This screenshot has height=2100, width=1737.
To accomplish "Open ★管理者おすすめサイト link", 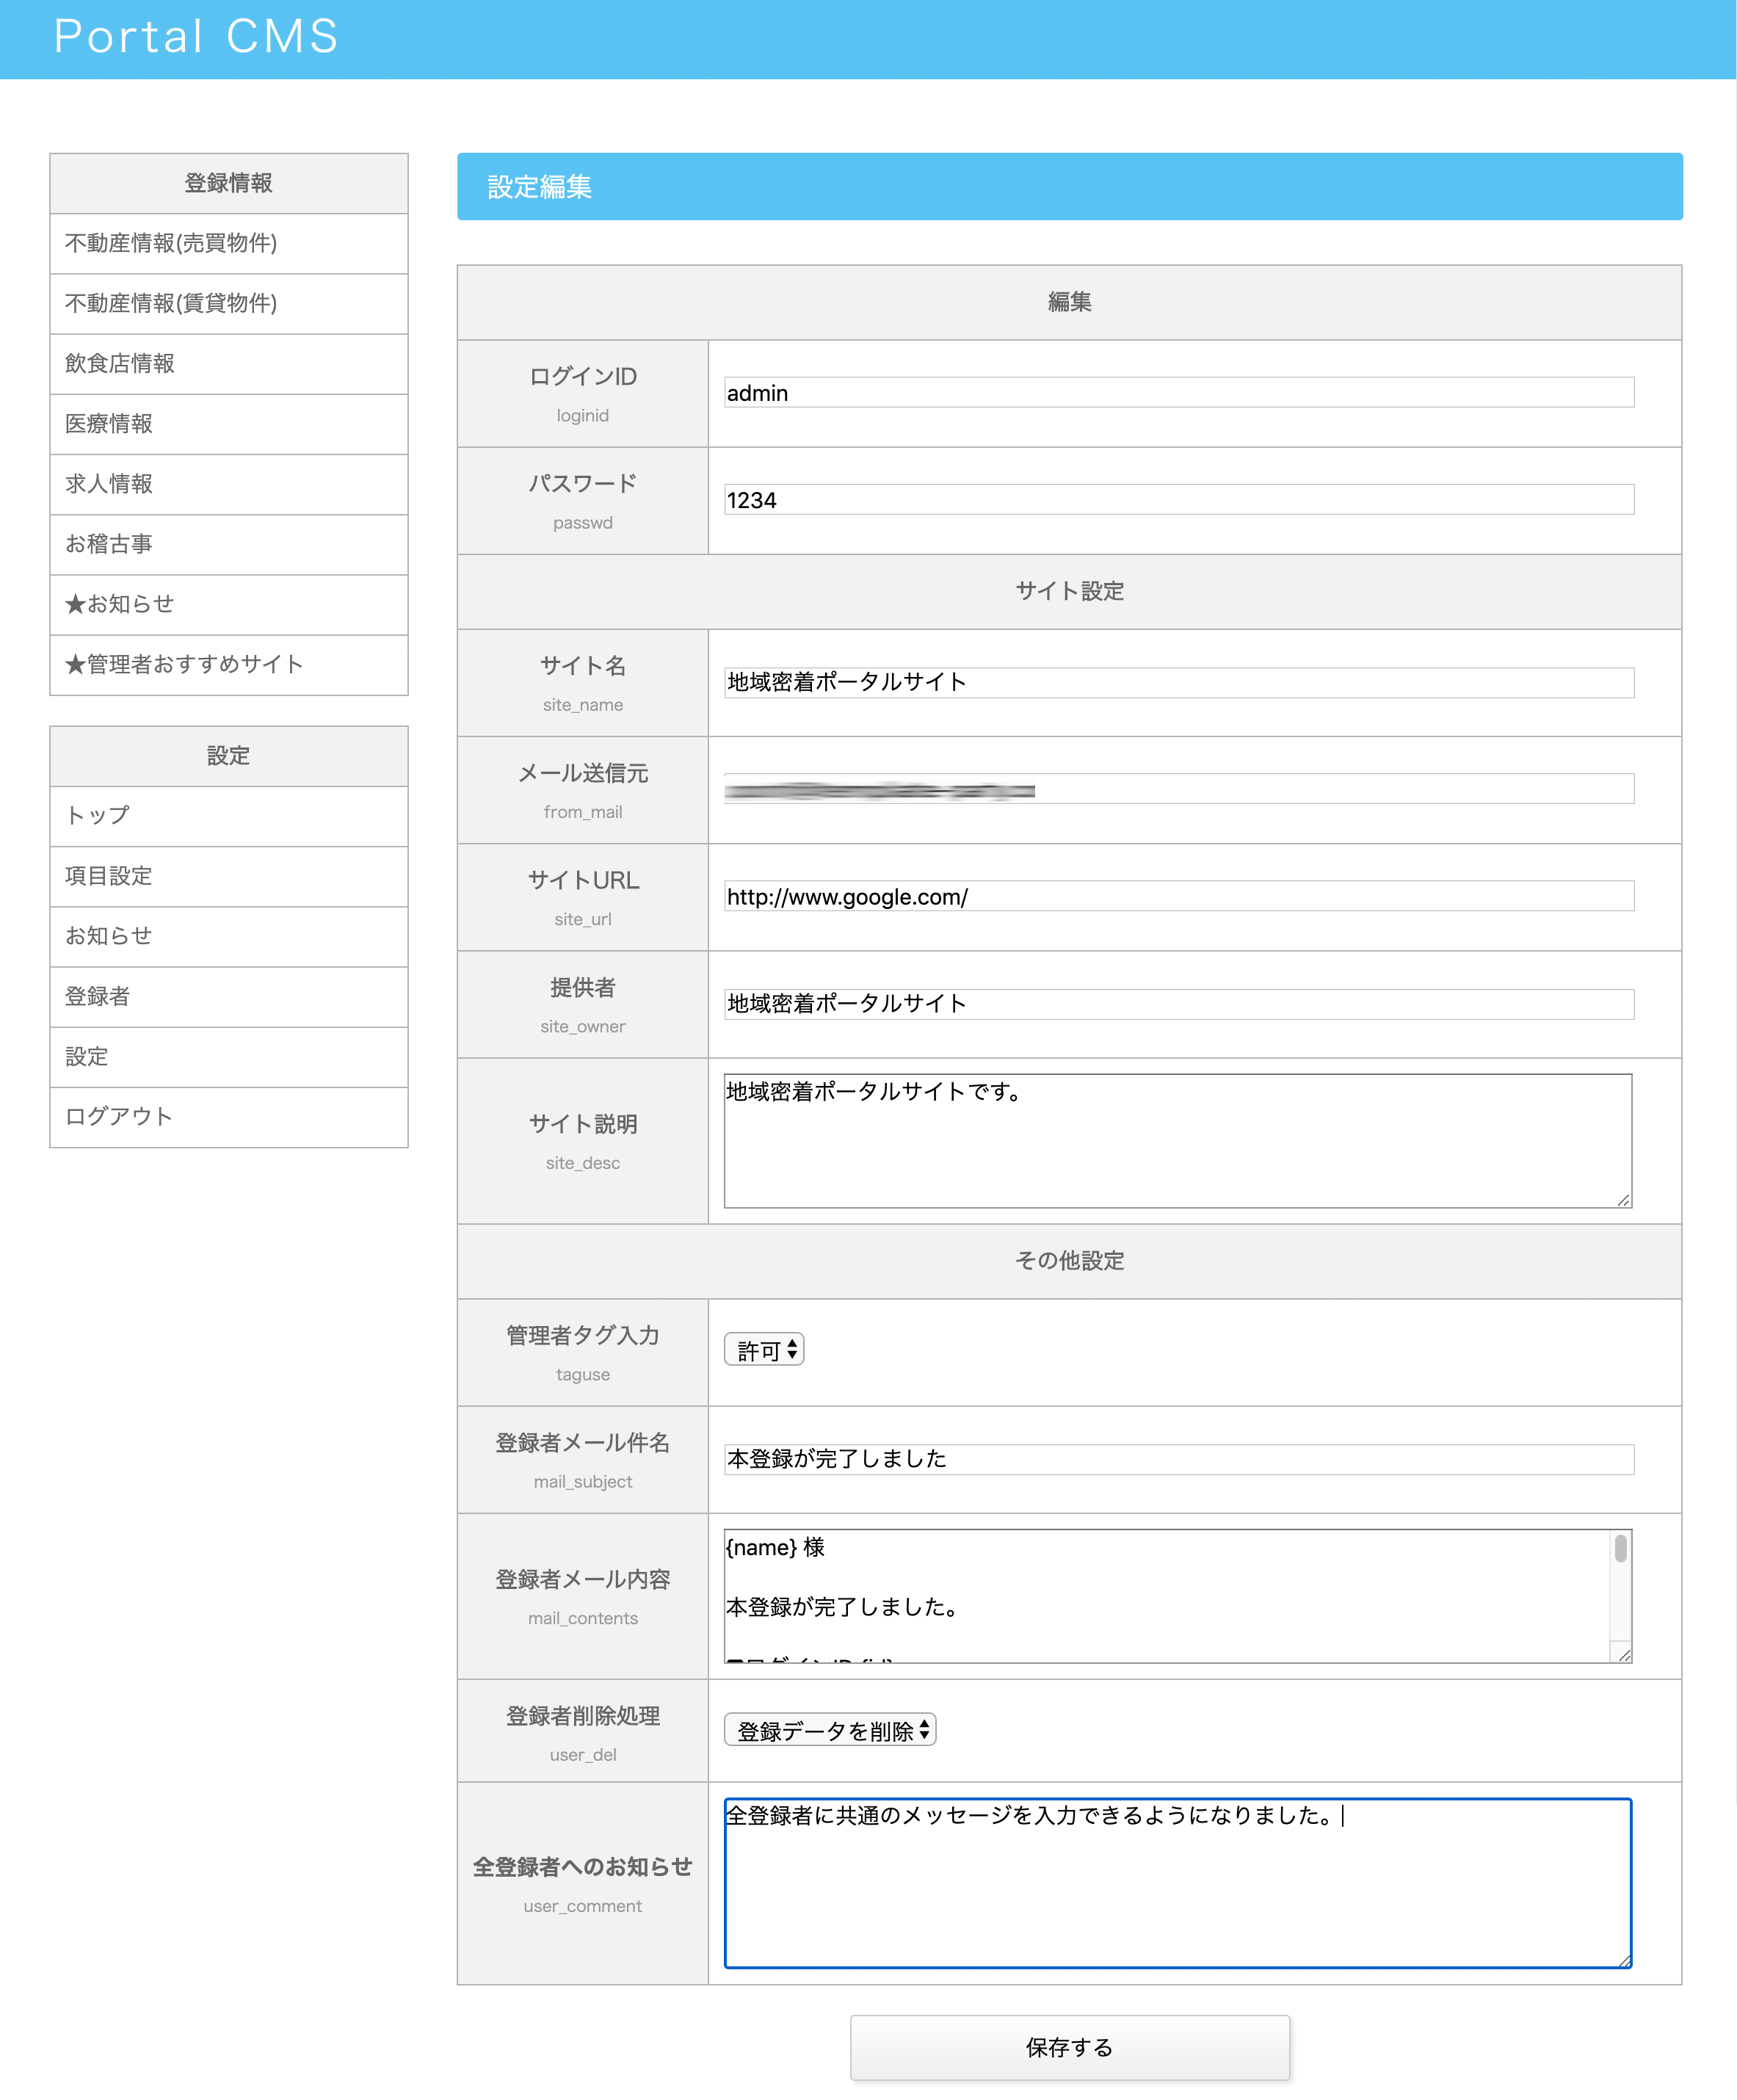I will (229, 664).
